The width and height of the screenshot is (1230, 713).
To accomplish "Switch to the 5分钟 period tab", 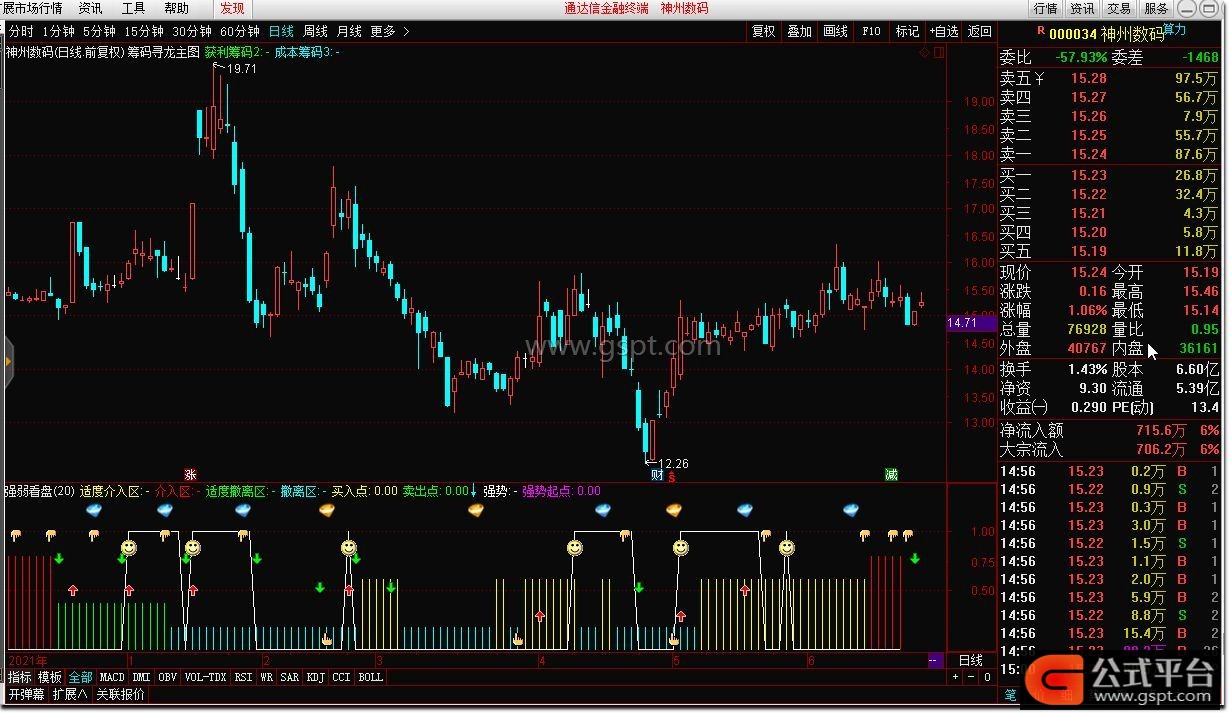I will pyautogui.click(x=99, y=32).
